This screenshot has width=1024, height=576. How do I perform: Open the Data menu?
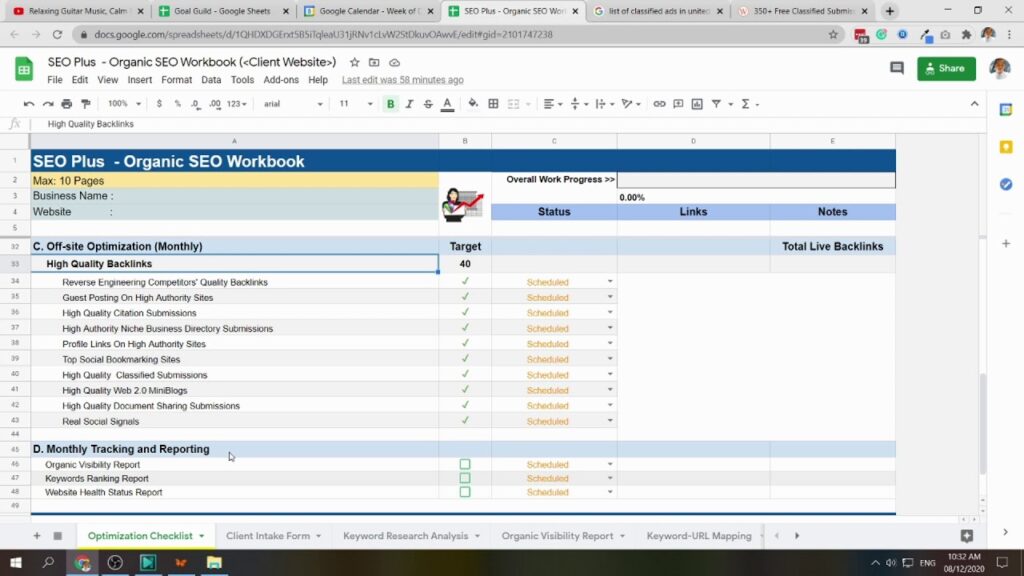click(x=211, y=80)
